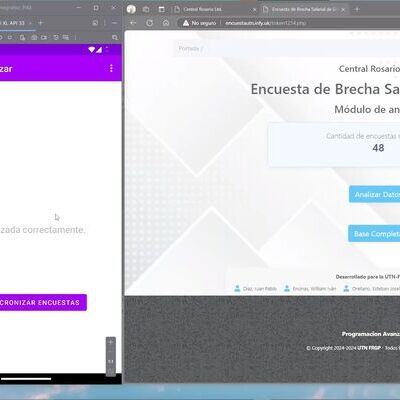
Task: Open the browser workspaces icon
Action: click(x=146, y=9)
